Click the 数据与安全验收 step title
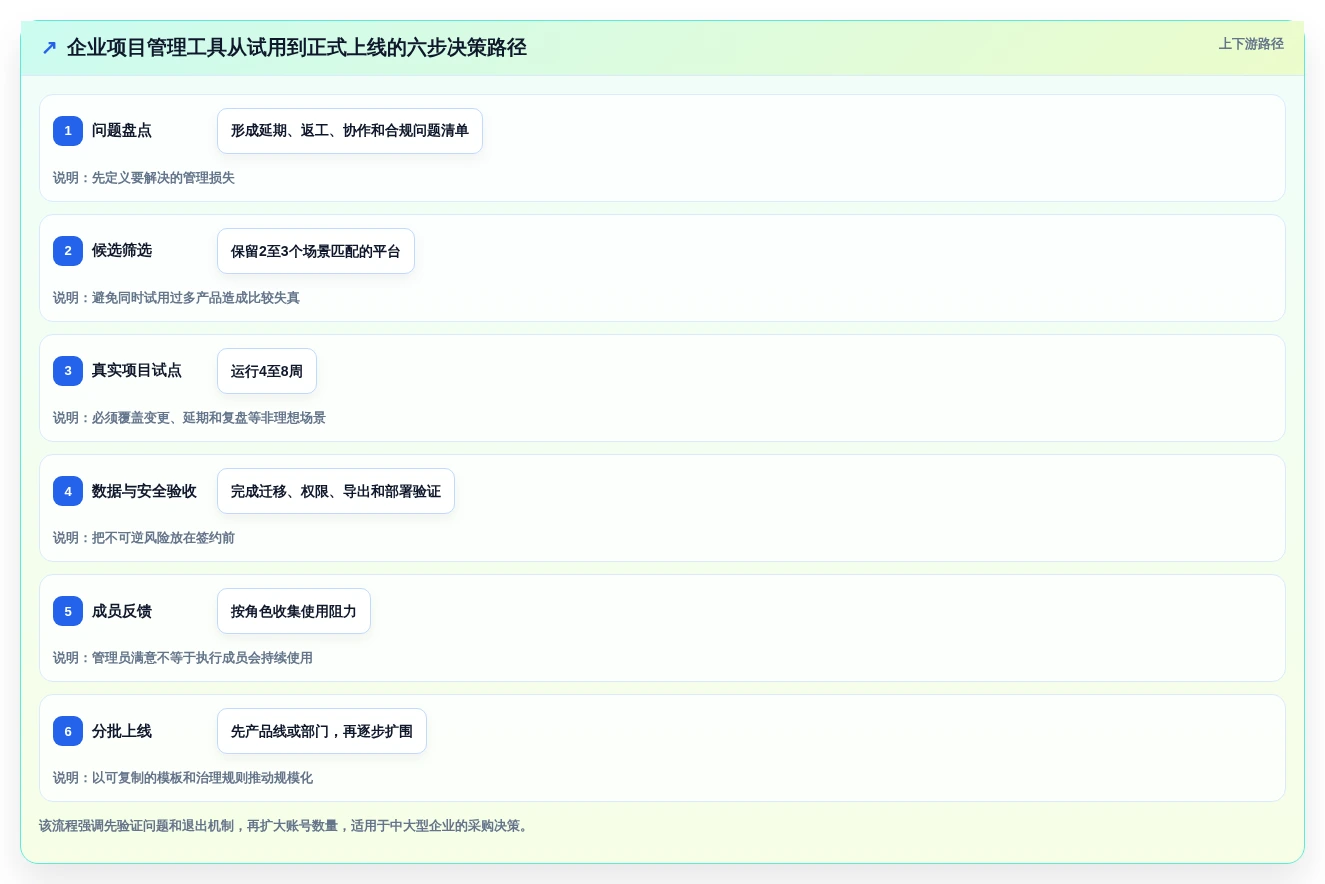This screenshot has width=1325, height=884. click(144, 491)
